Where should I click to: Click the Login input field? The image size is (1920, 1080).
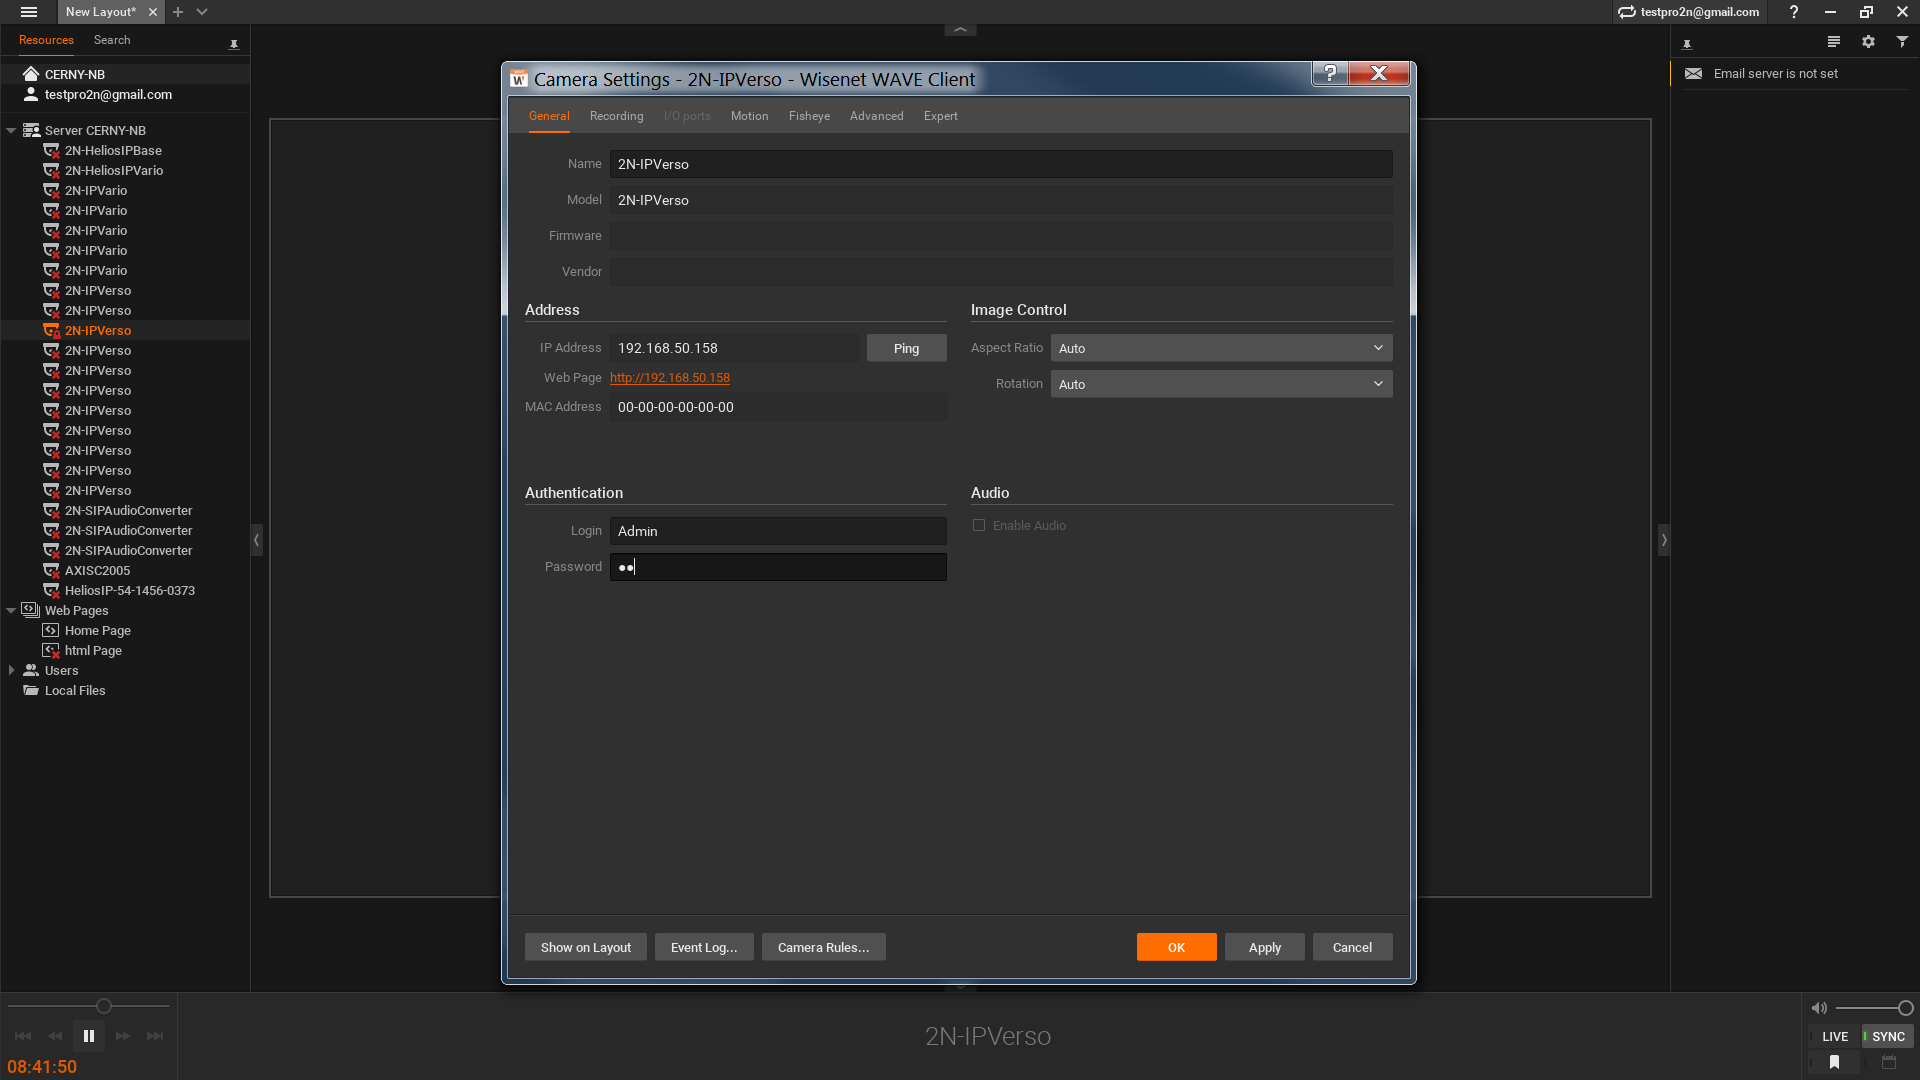(x=777, y=531)
